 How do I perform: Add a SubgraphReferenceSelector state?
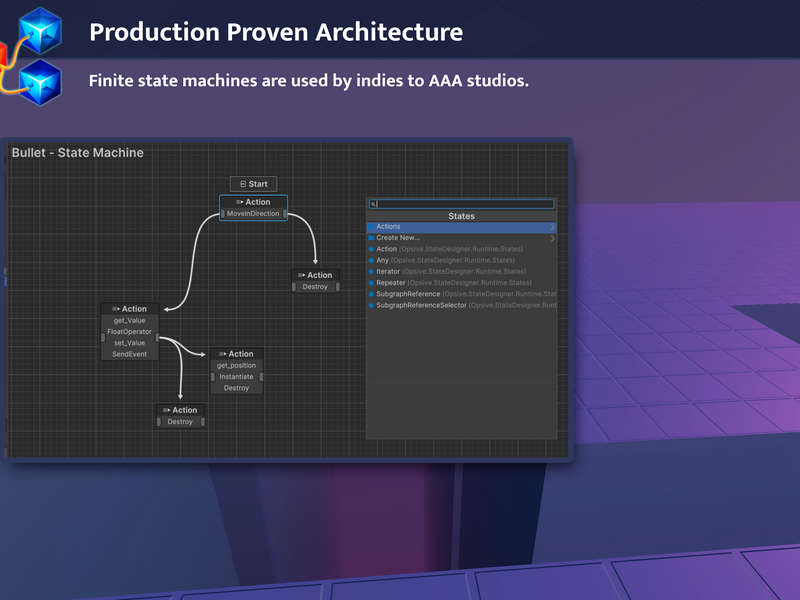click(461, 305)
